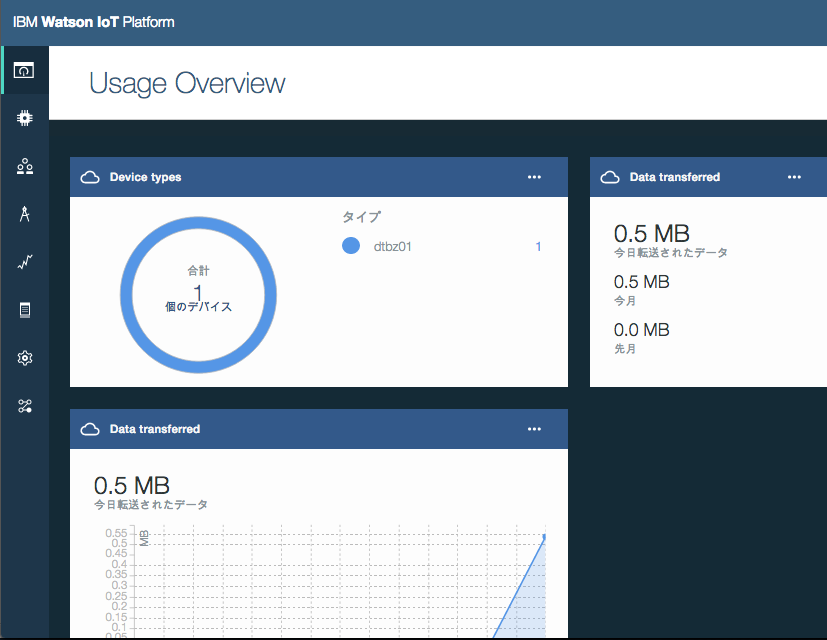Open the Members section icon
827x640 pixels.
click(24, 166)
